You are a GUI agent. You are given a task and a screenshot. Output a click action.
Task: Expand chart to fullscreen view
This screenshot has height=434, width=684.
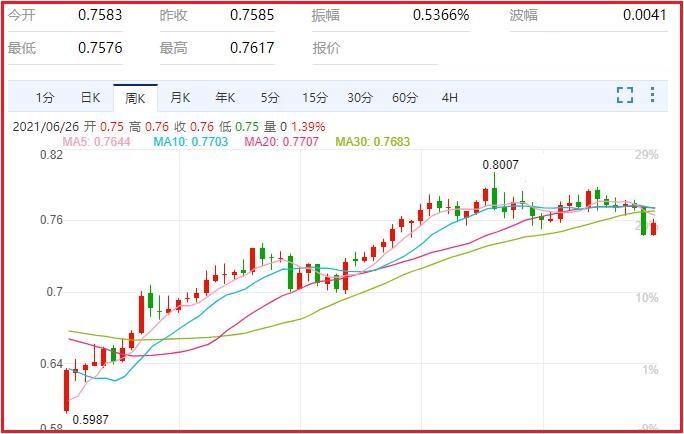click(625, 95)
